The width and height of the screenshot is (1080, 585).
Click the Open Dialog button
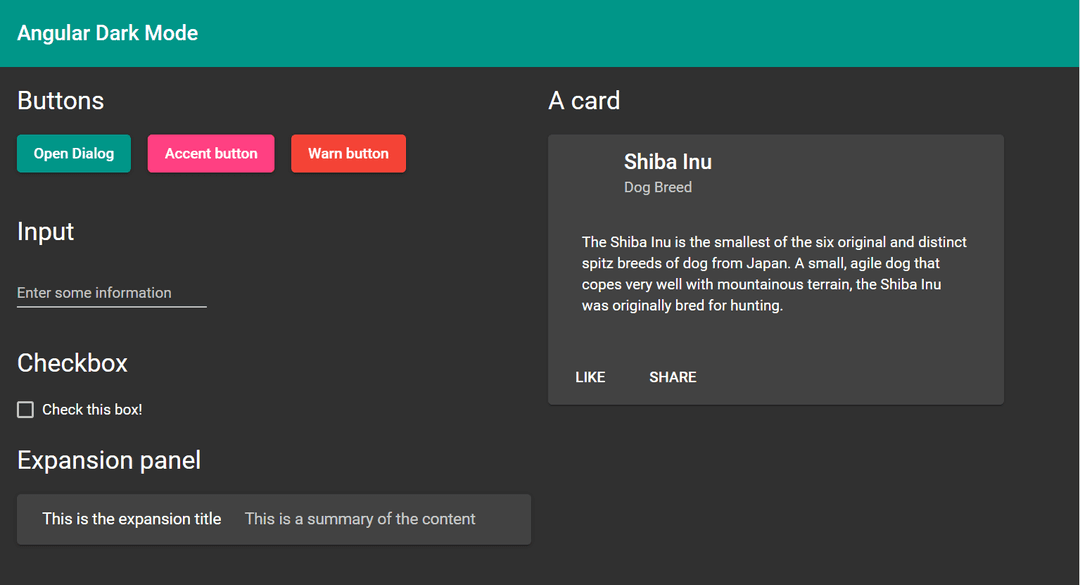click(73, 153)
